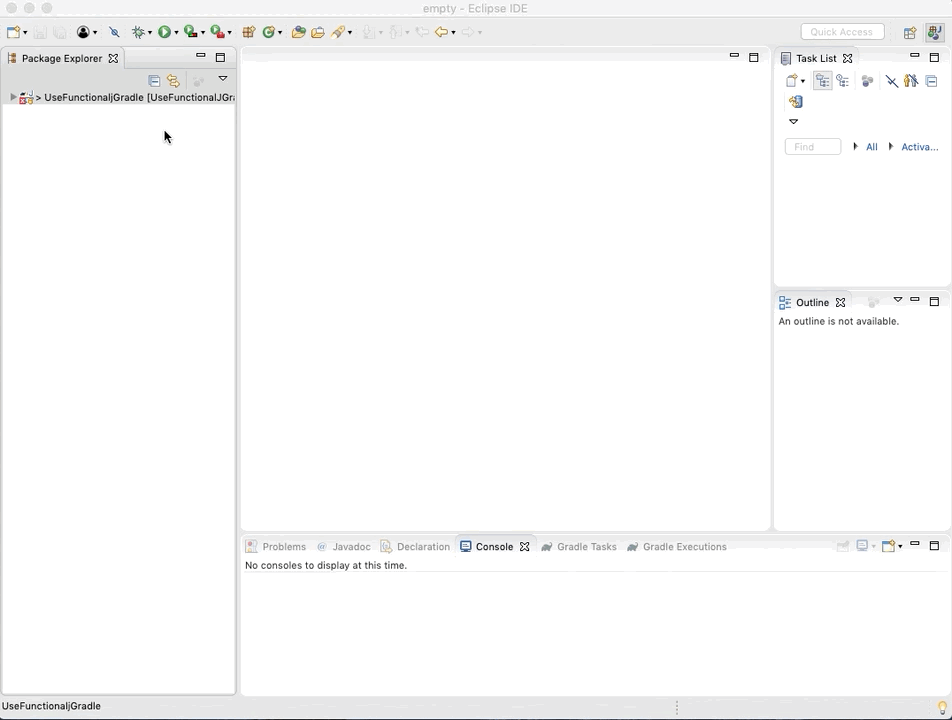Toggle Skip All Breakpoints
The image size is (952, 720).
coord(114,32)
